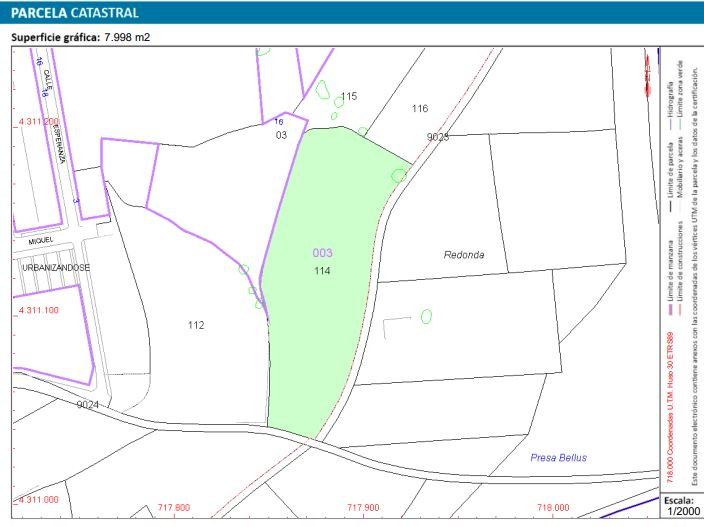The image size is (704, 527).
Task: Select road parcel 9025 label
Action: 438,136
